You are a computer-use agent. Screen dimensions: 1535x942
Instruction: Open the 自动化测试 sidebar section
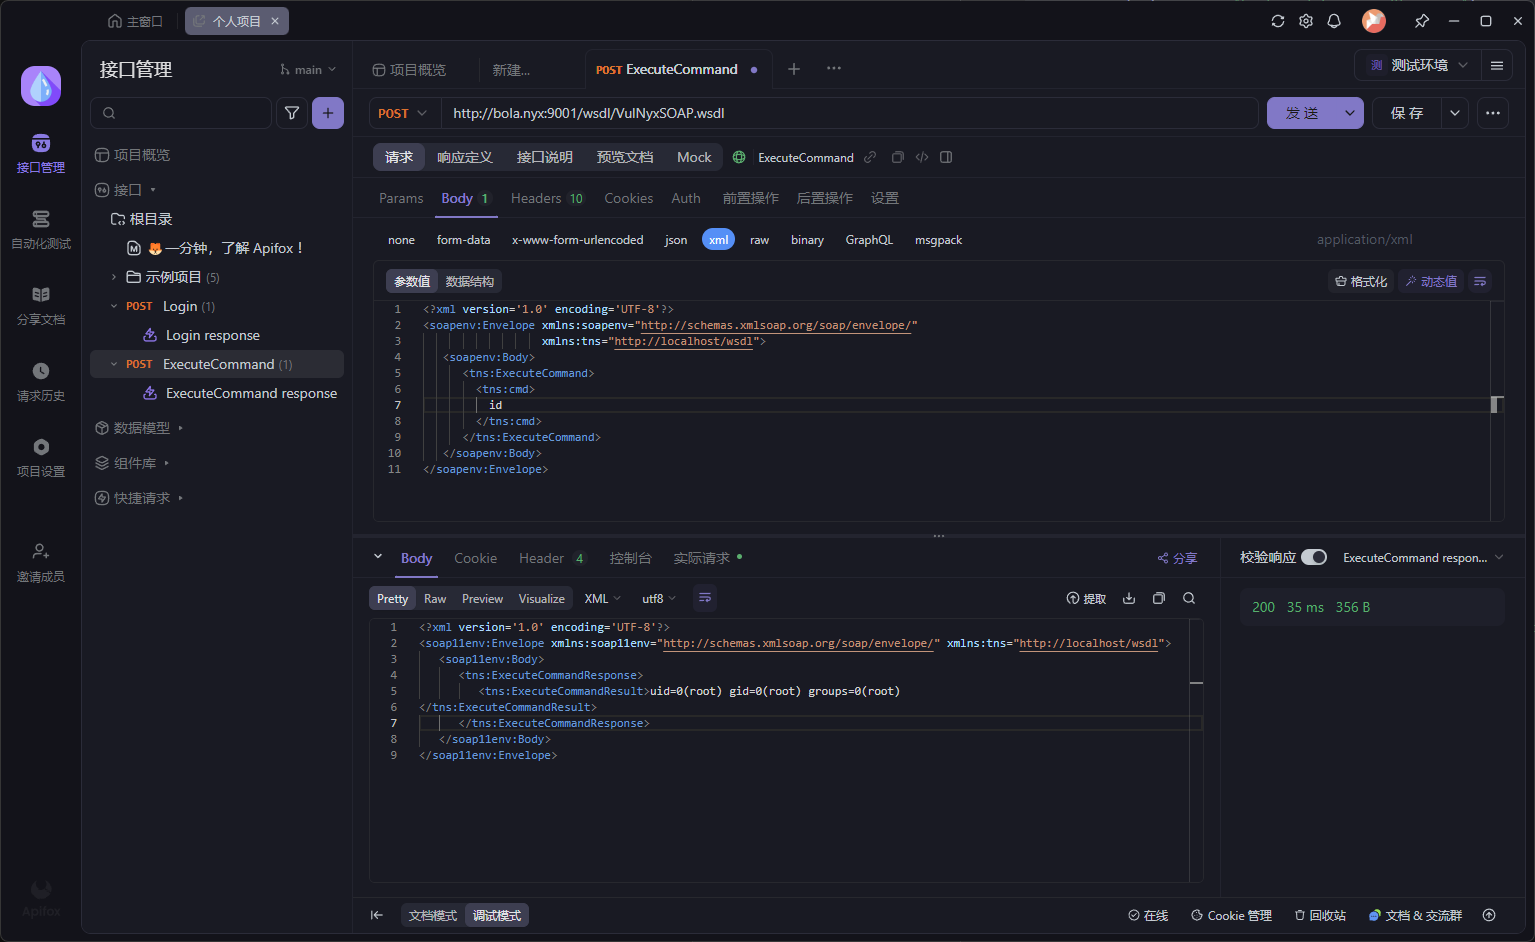[x=41, y=229]
